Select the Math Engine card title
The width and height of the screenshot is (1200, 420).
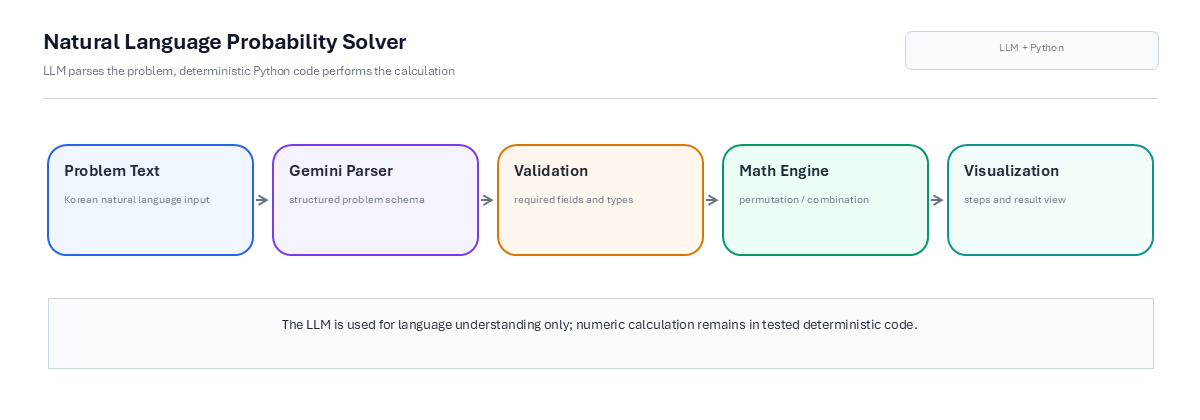coord(784,171)
